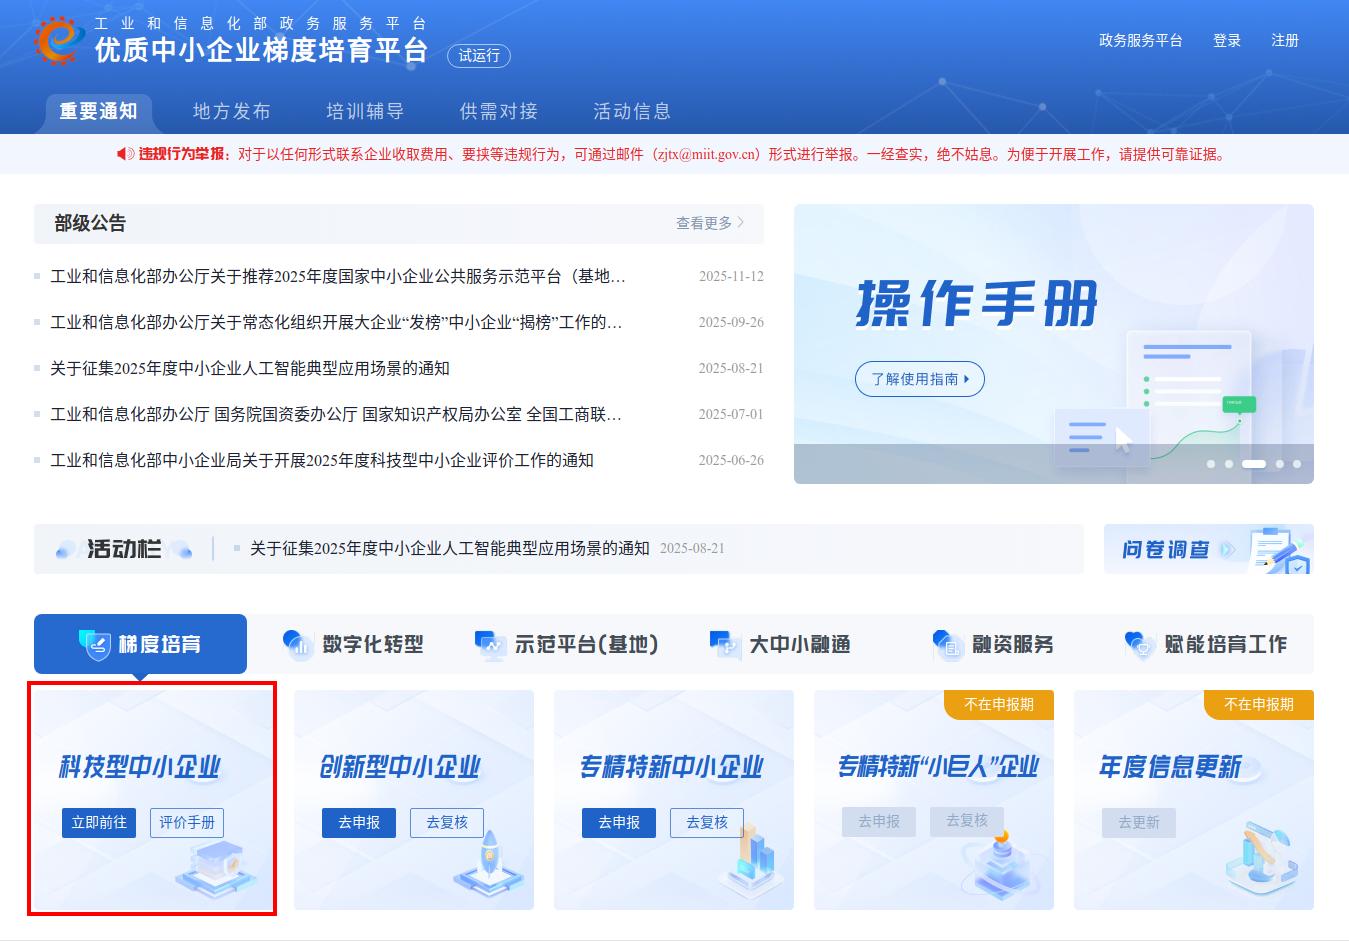Open the 问卷调查 survey banner
The image size is (1349, 944).
[x=1208, y=549]
